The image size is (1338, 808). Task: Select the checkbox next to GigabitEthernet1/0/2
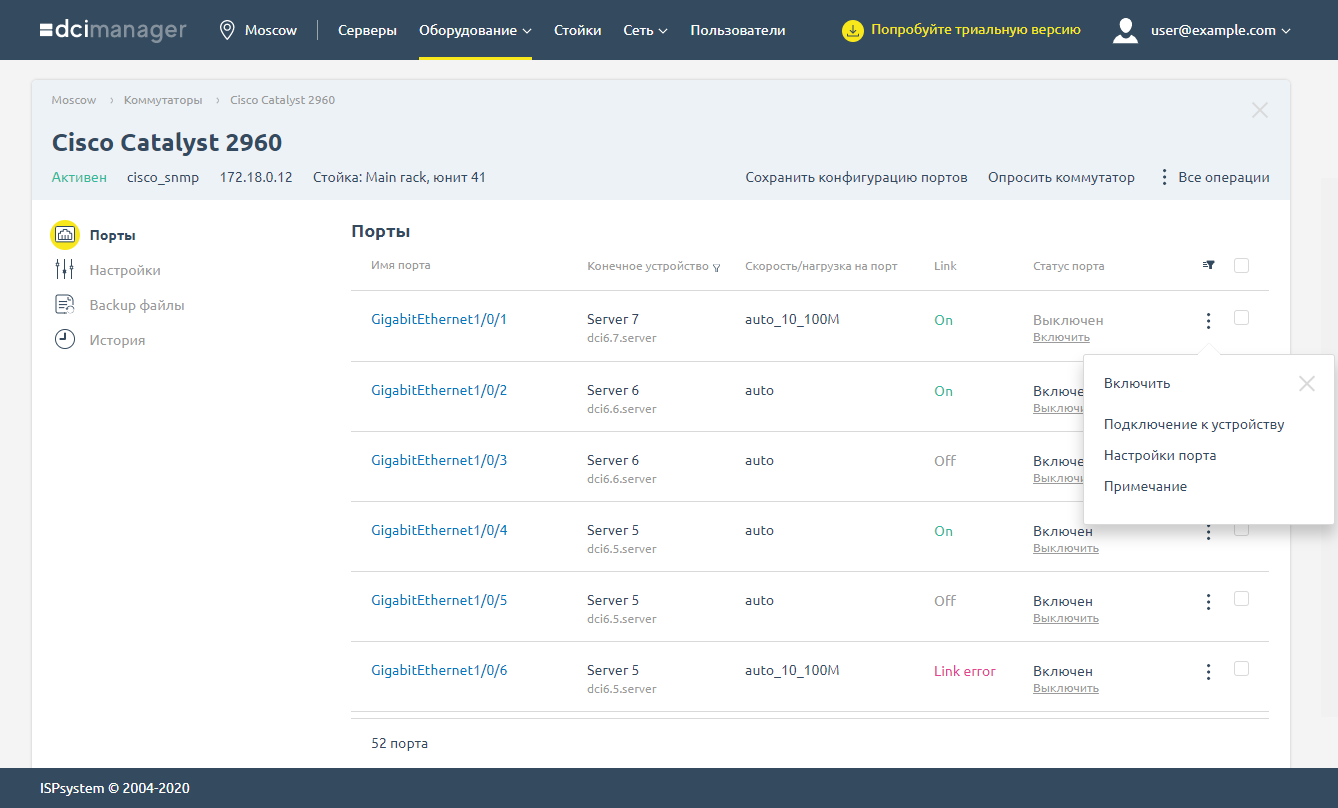1241,391
